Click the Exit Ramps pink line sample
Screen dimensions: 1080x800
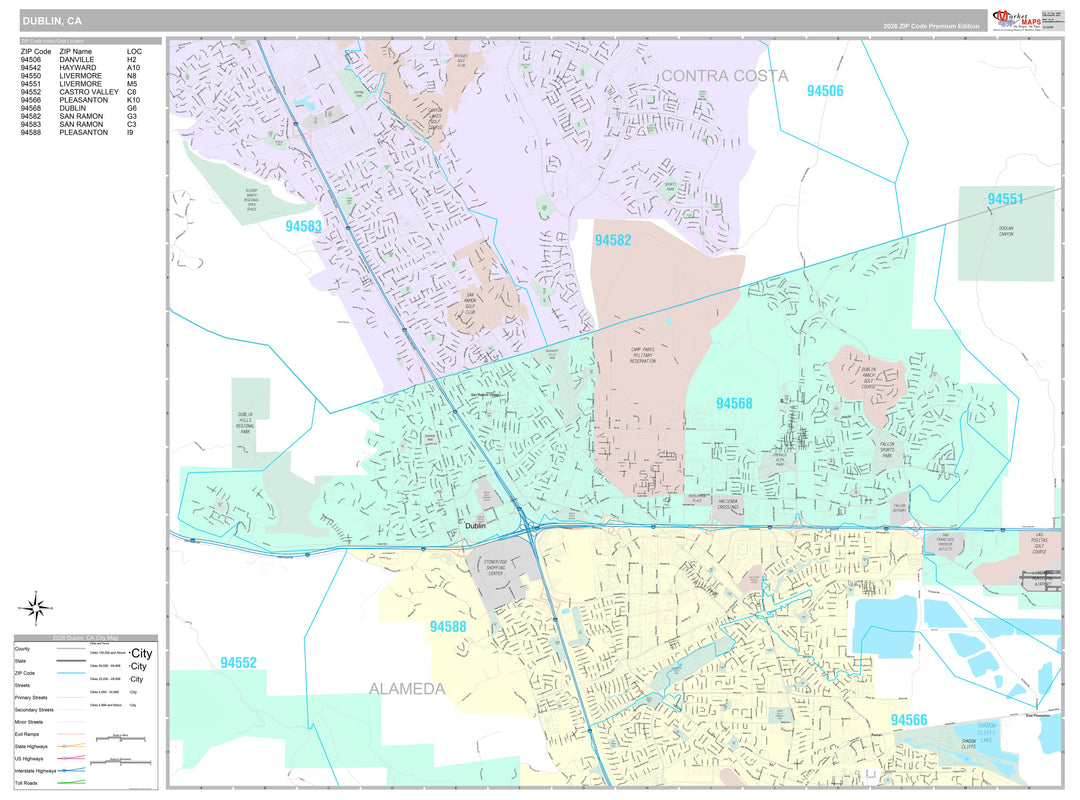[71, 734]
